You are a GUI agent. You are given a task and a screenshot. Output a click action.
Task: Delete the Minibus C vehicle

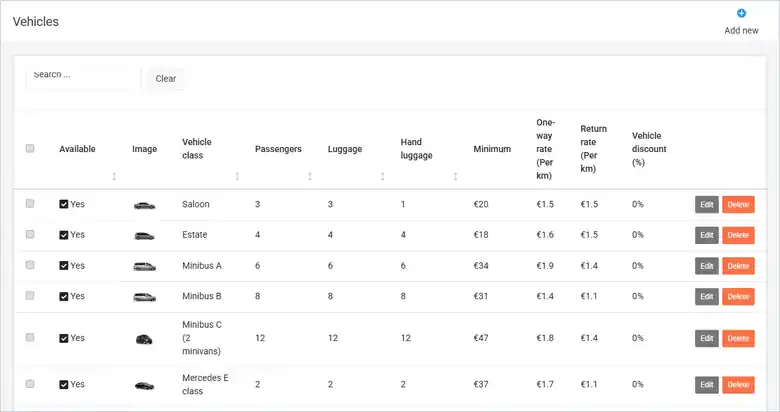[738, 338]
